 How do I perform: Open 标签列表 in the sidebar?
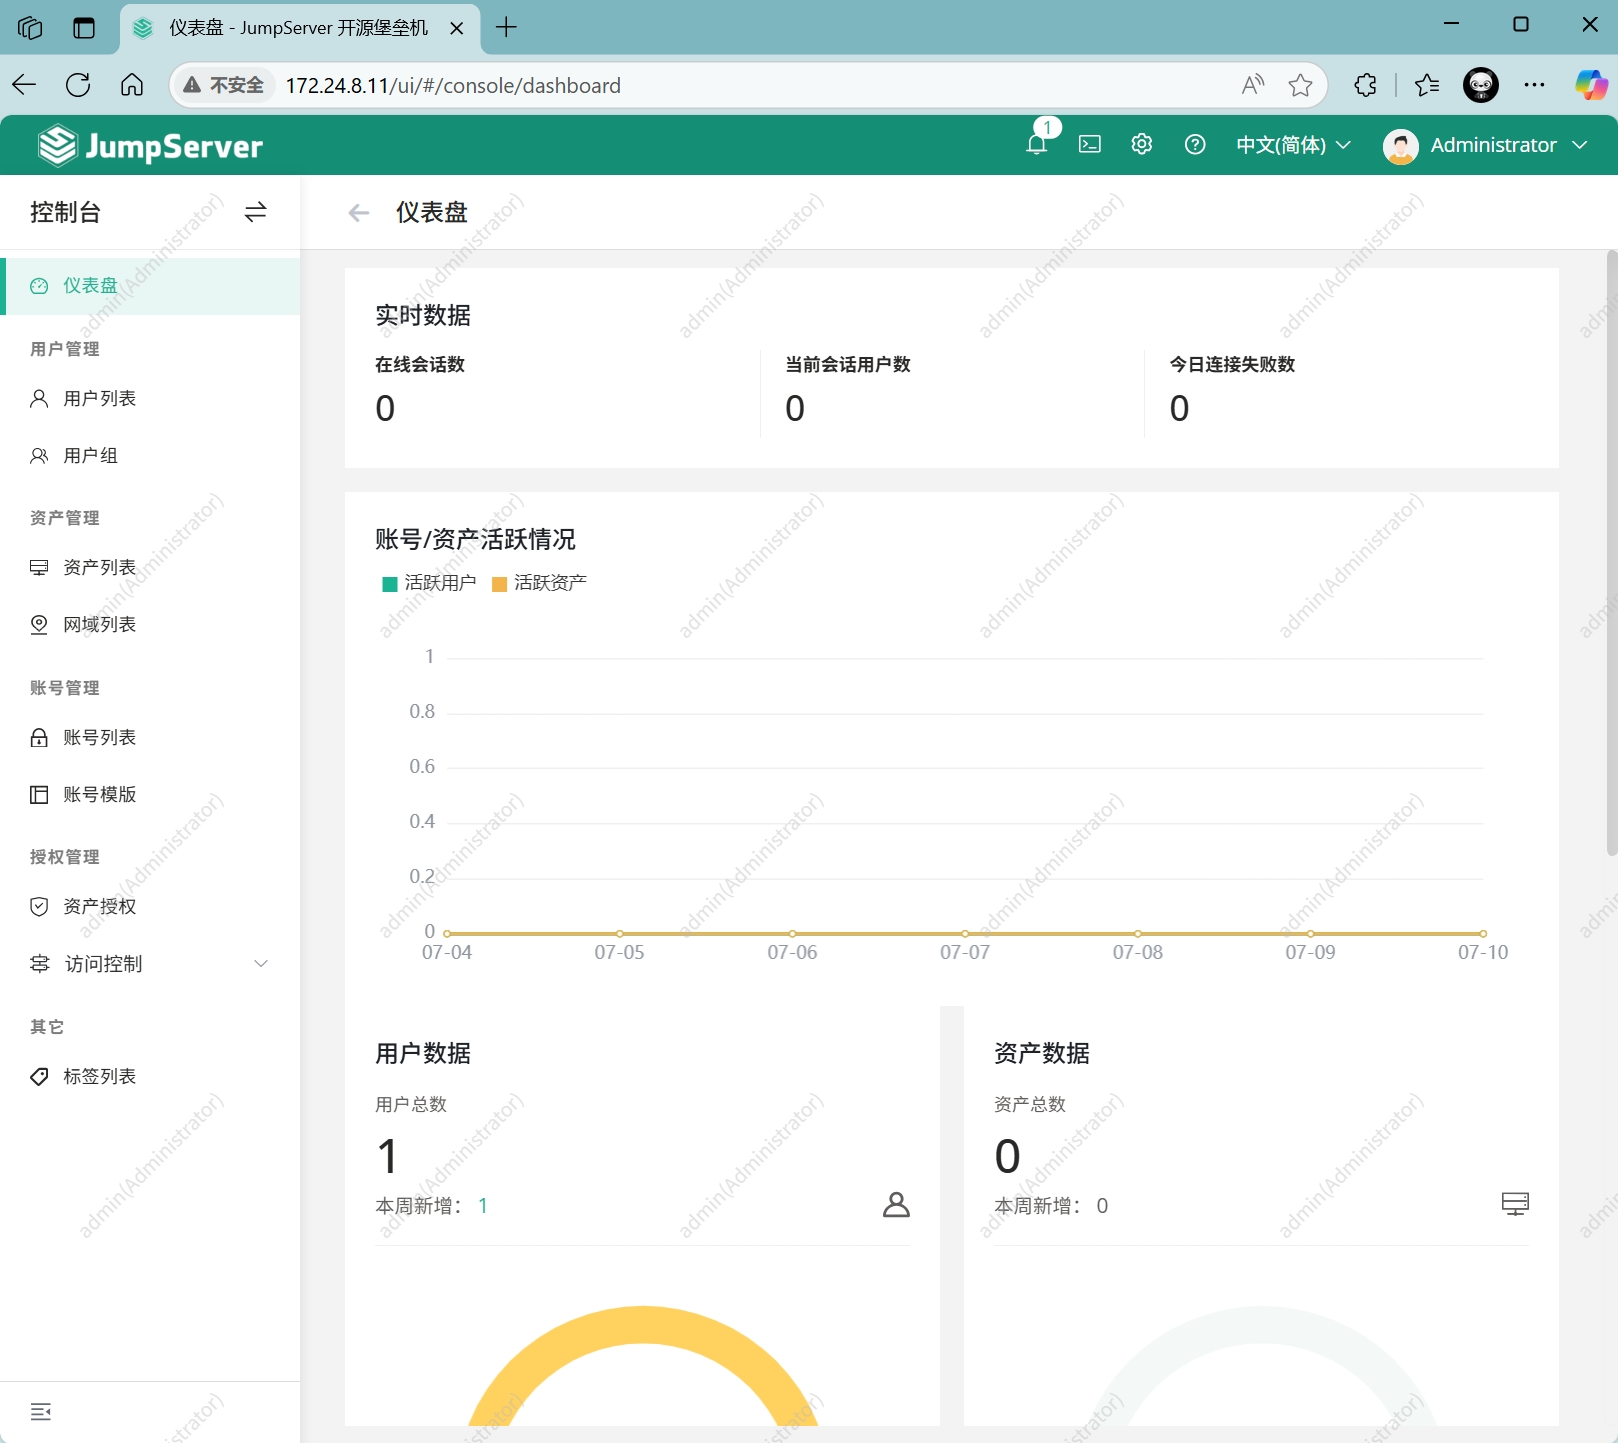pyautogui.click(x=99, y=1077)
